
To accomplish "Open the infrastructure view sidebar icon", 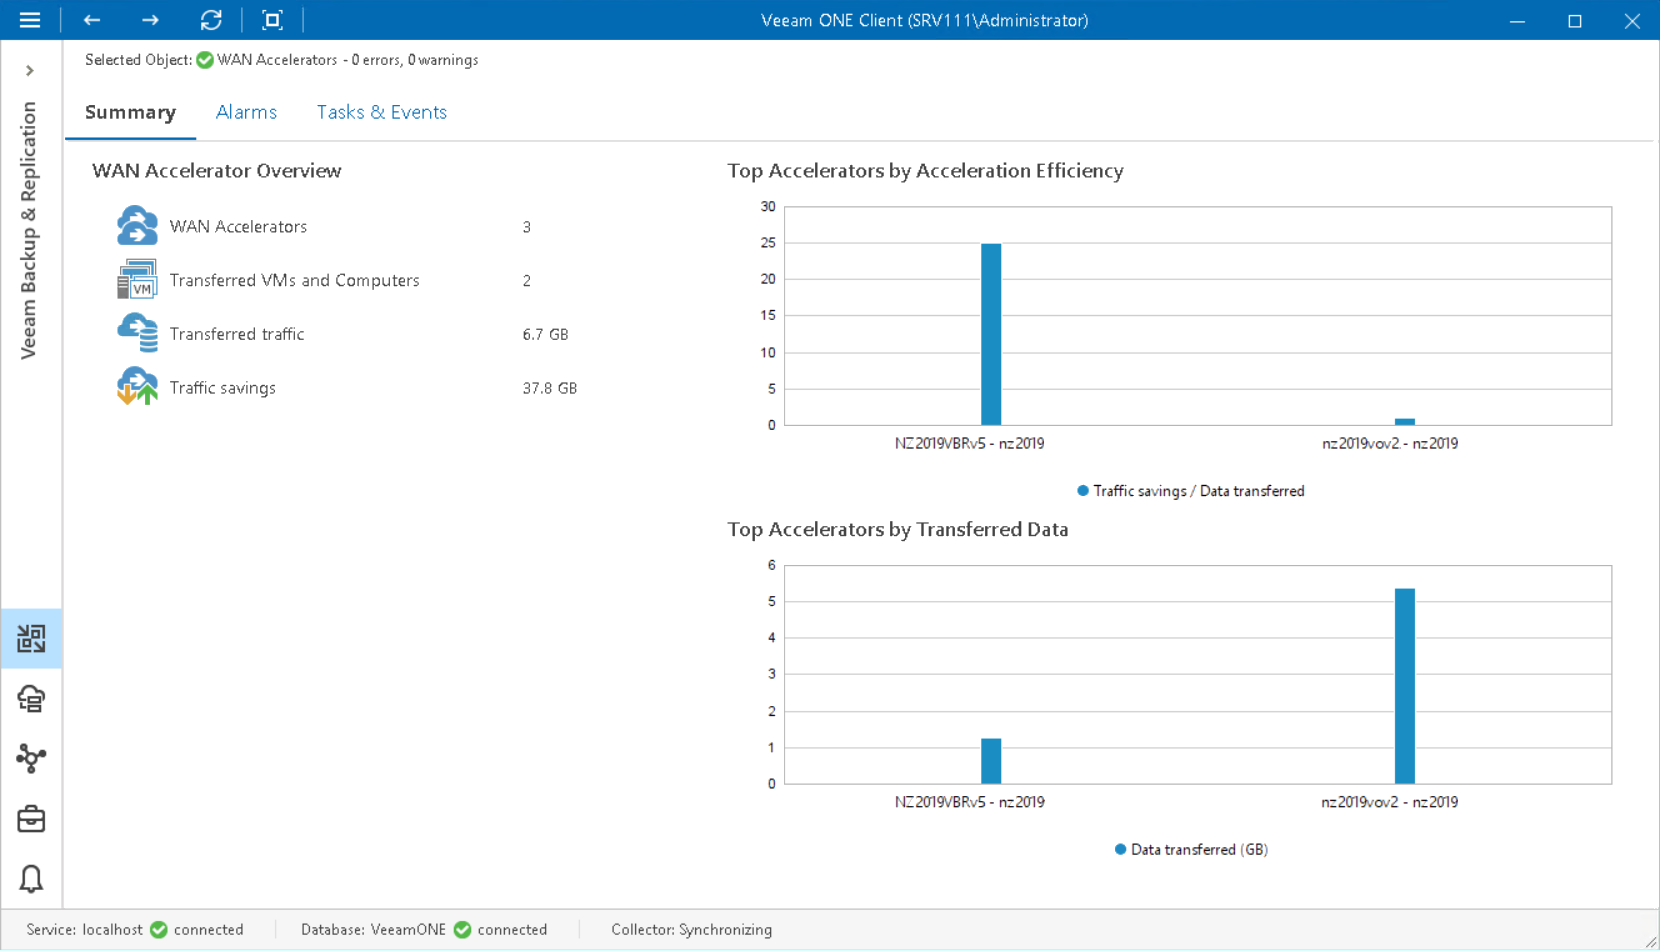I will click(31, 698).
